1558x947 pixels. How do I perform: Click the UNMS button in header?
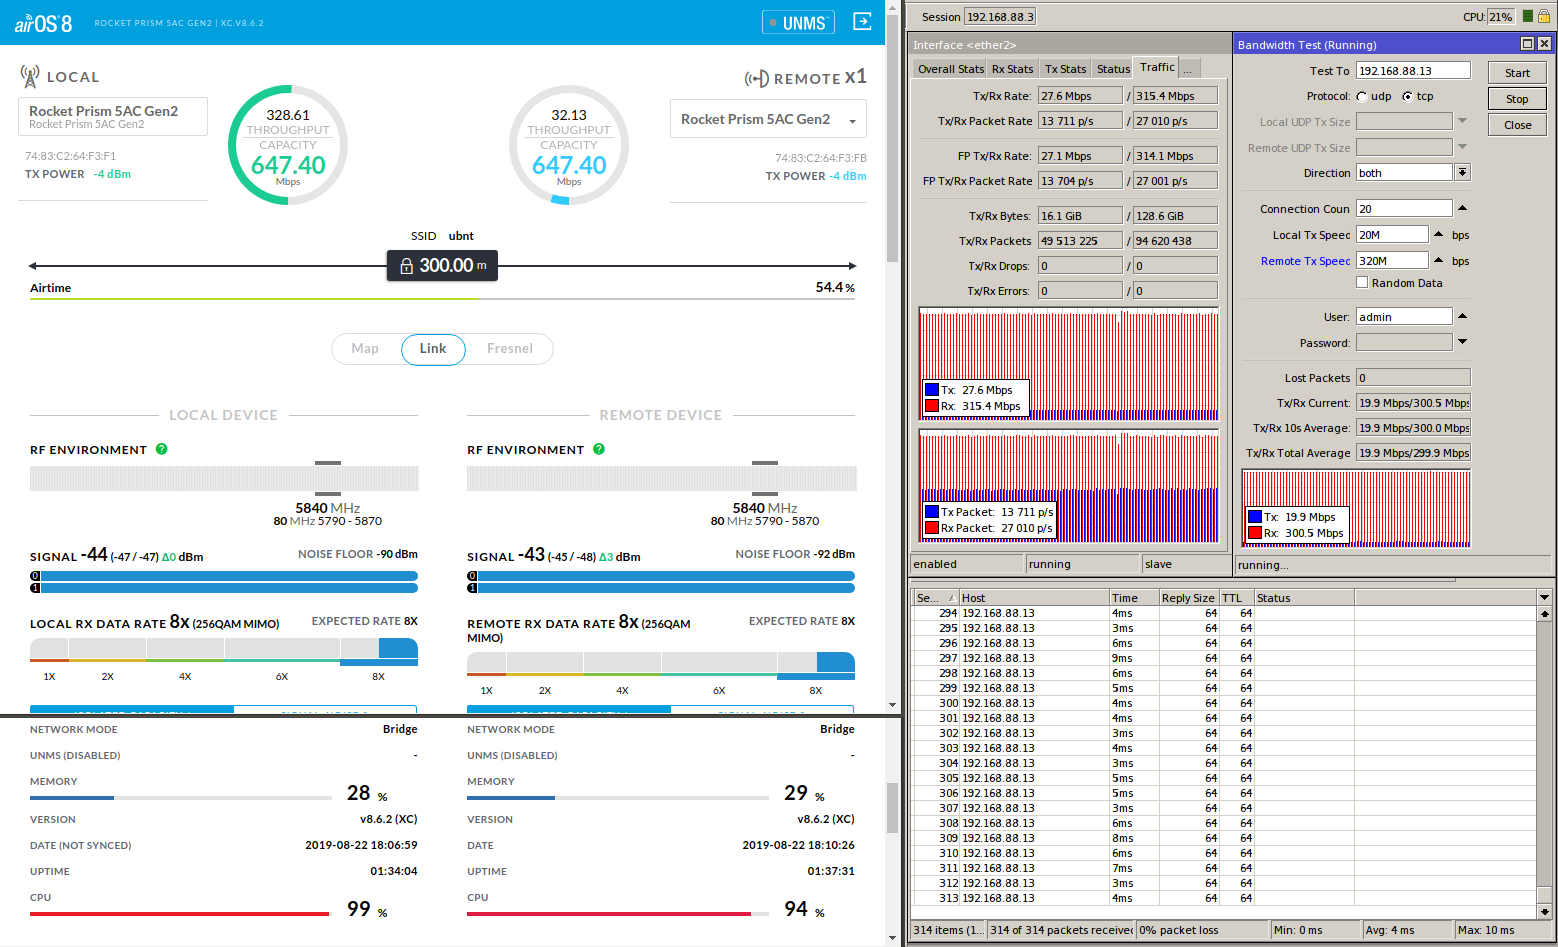(x=798, y=22)
